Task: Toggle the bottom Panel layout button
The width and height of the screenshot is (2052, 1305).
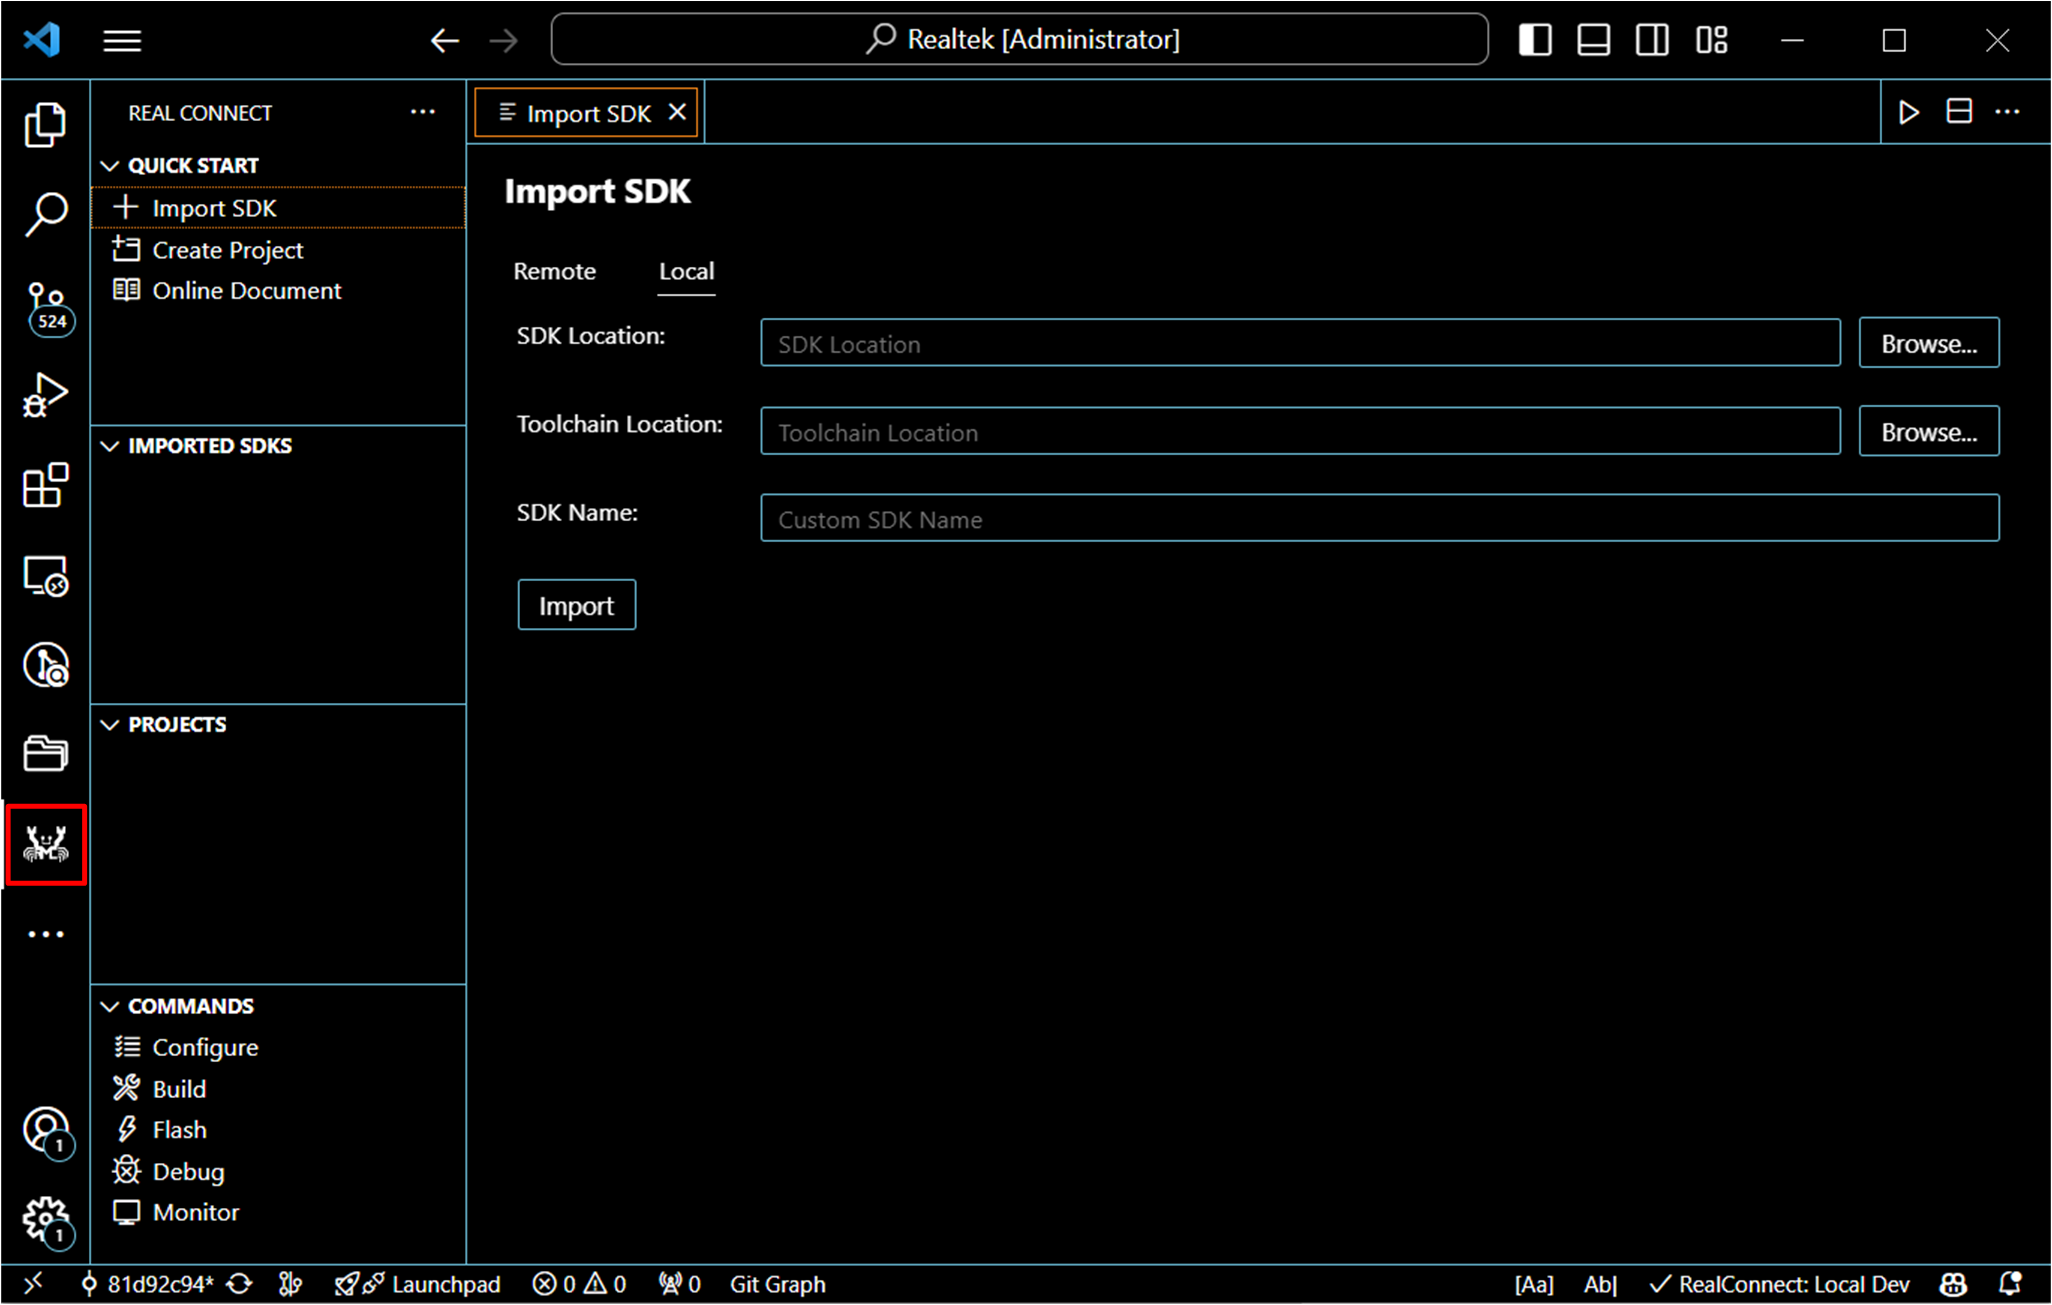Action: pyautogui.click(x=1593, y=40)
